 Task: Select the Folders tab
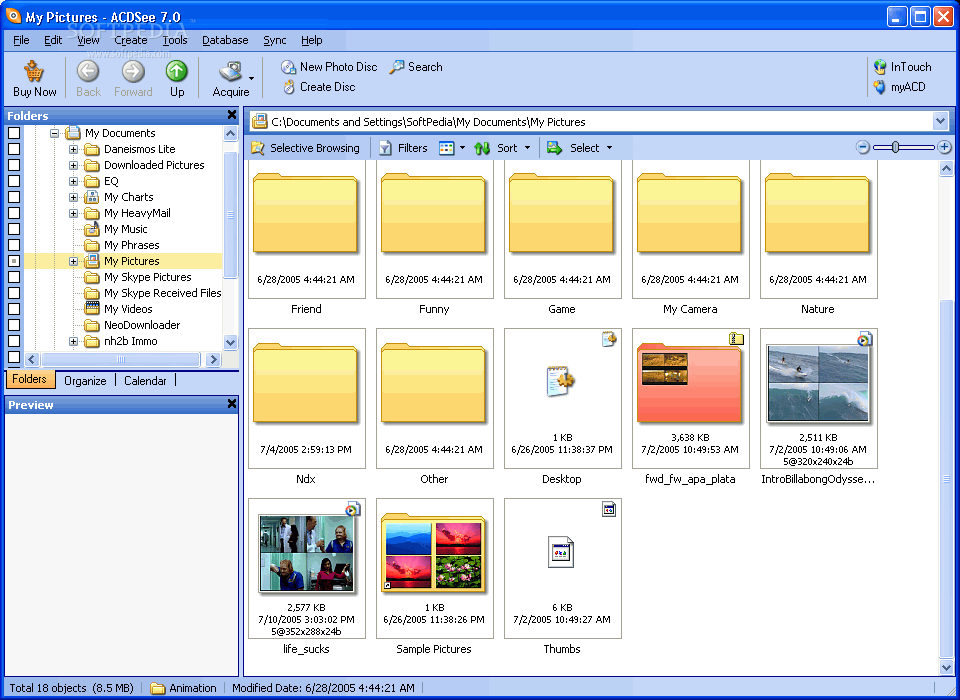pos(29,379)
